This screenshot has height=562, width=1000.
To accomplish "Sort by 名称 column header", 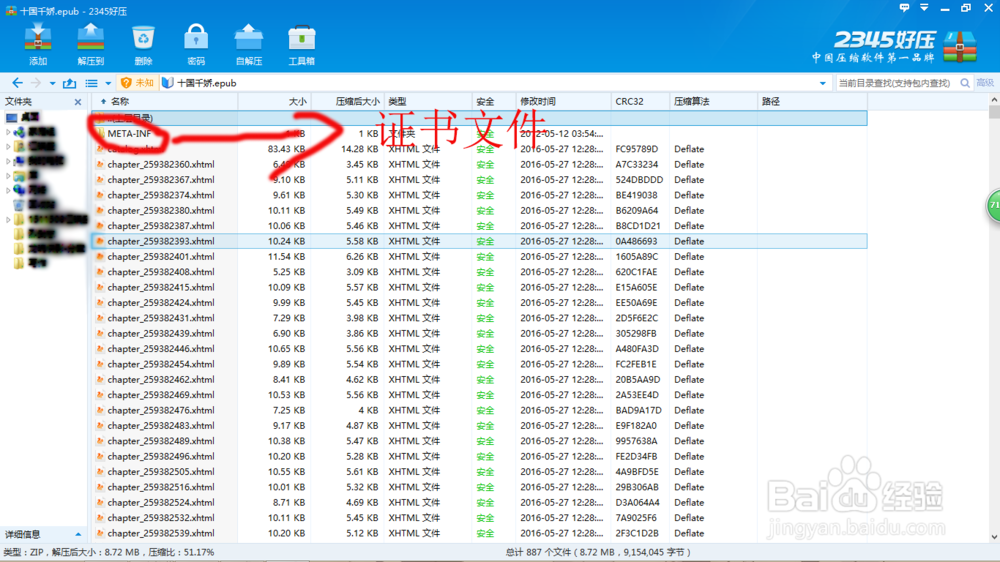I will [x=165, y=101].
